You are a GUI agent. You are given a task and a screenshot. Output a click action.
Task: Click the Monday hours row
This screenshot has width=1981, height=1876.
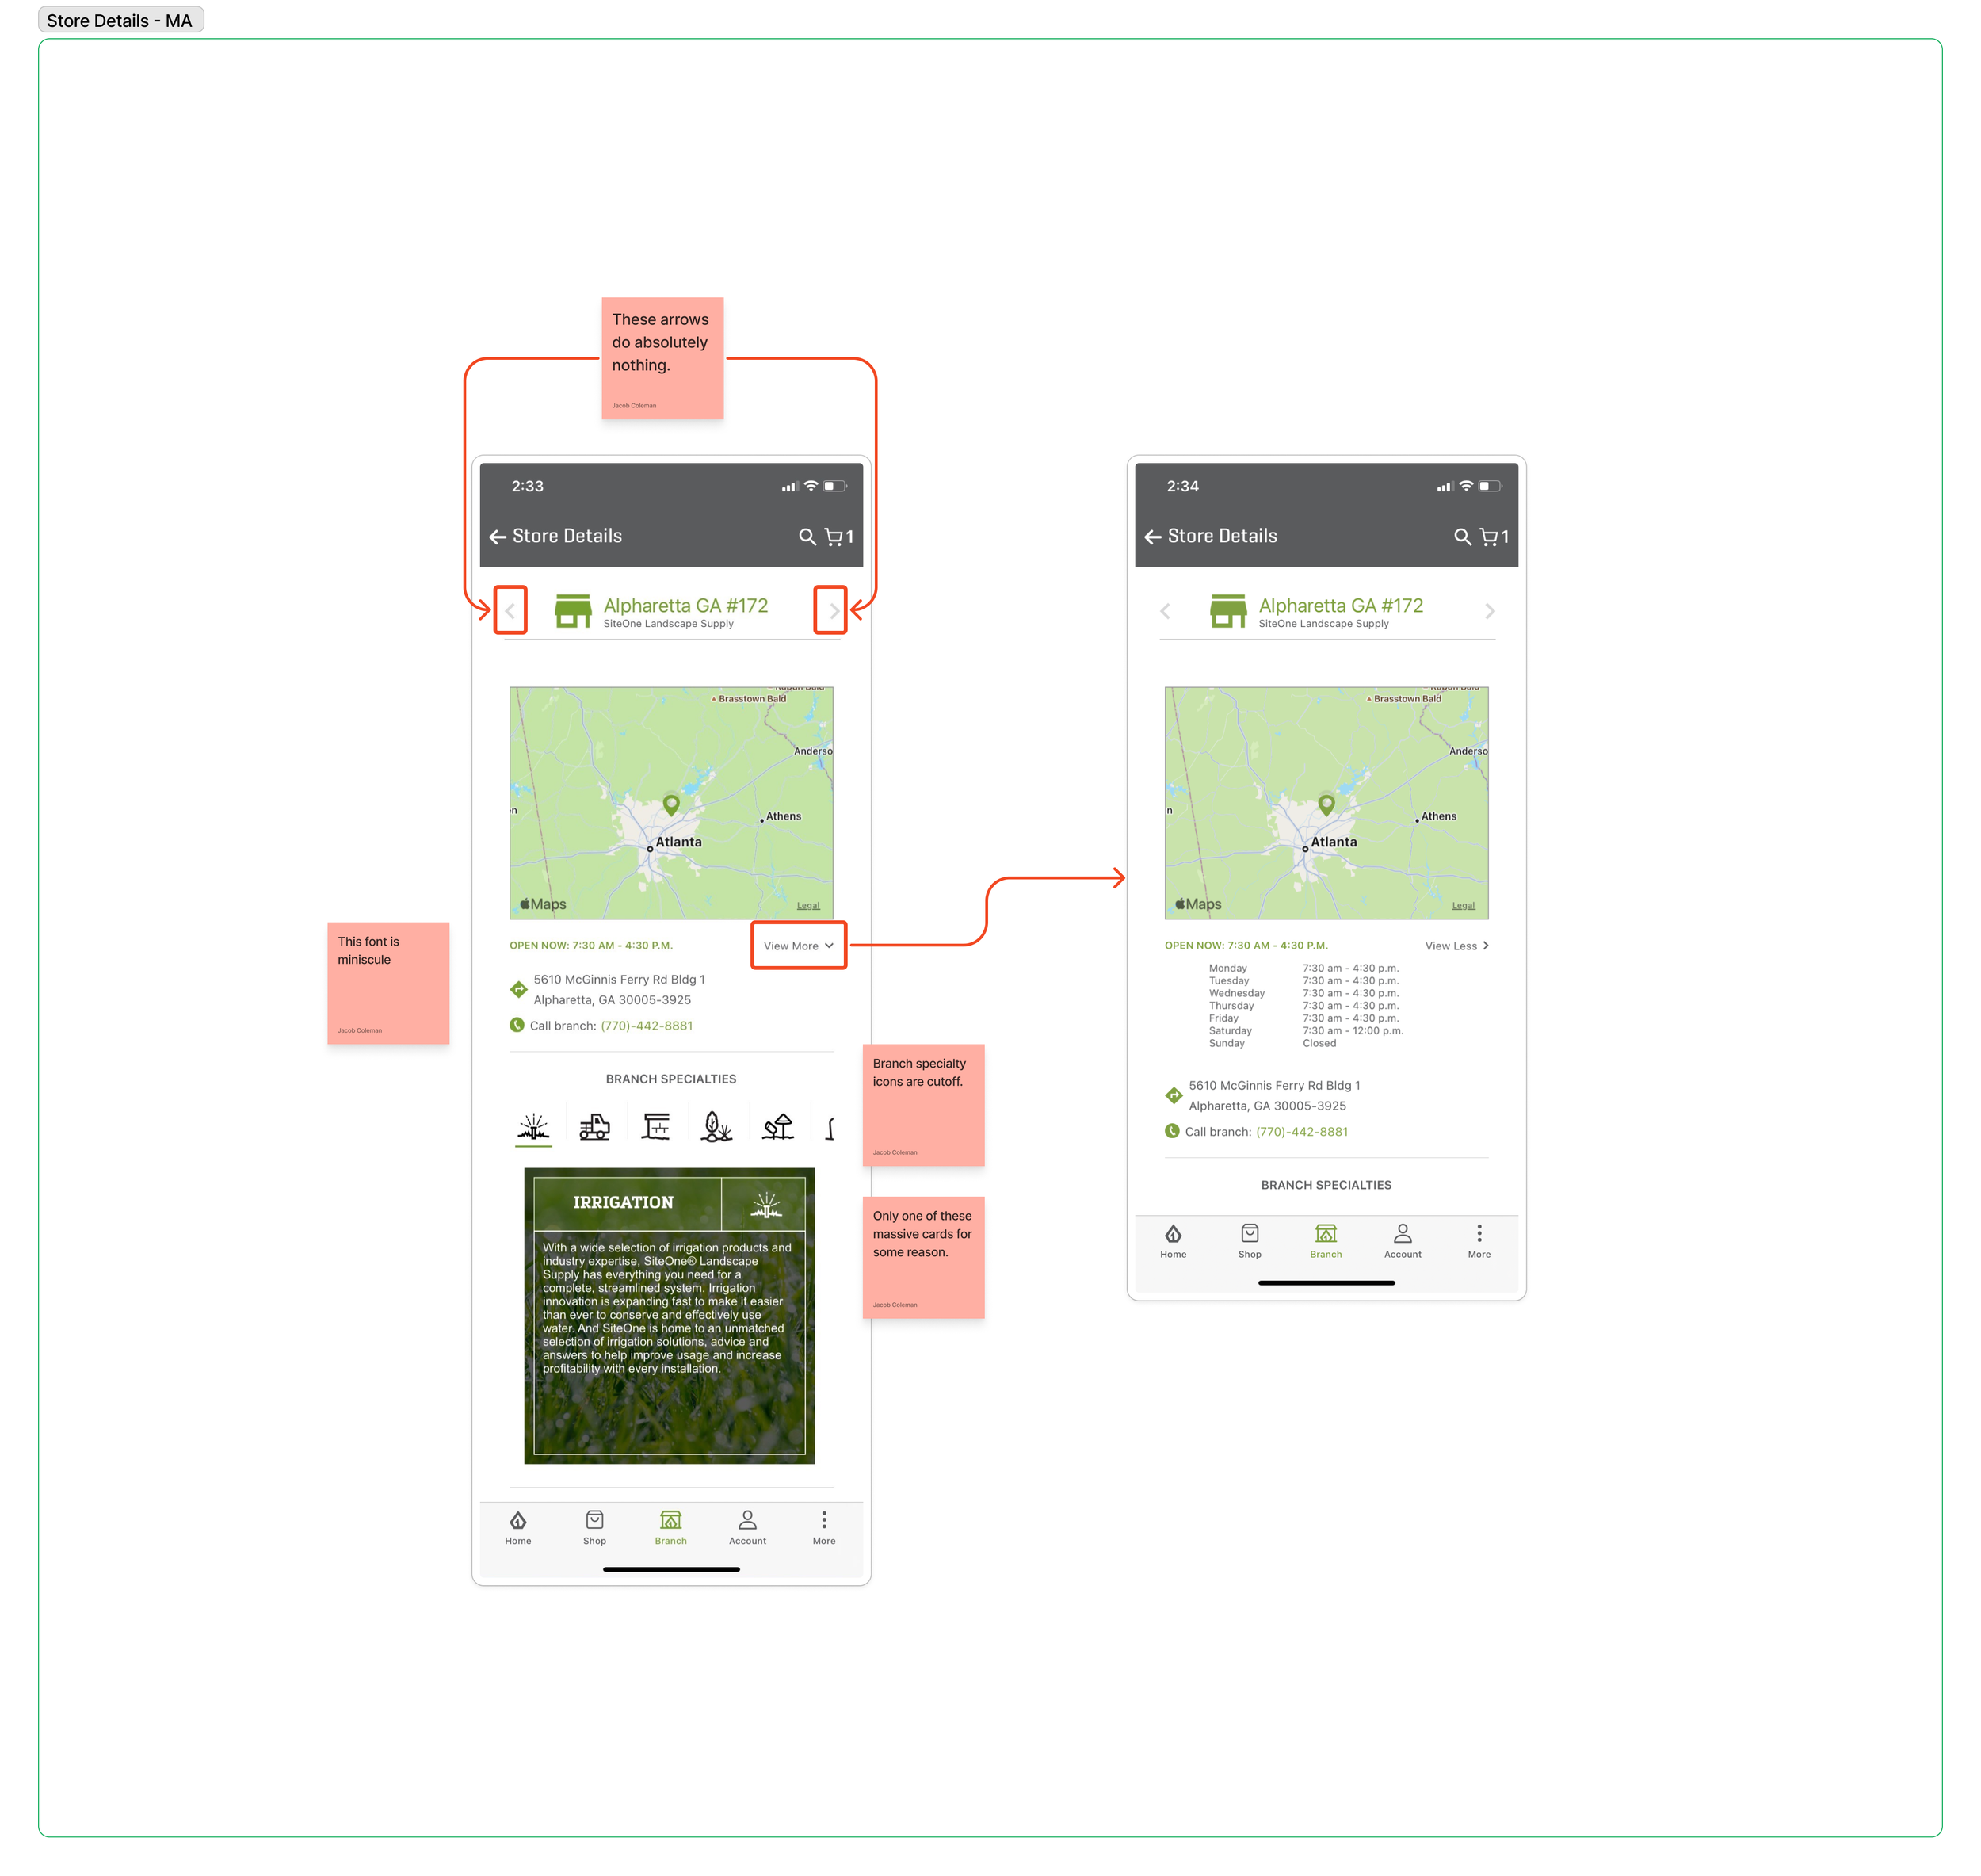click(1303, 968)
